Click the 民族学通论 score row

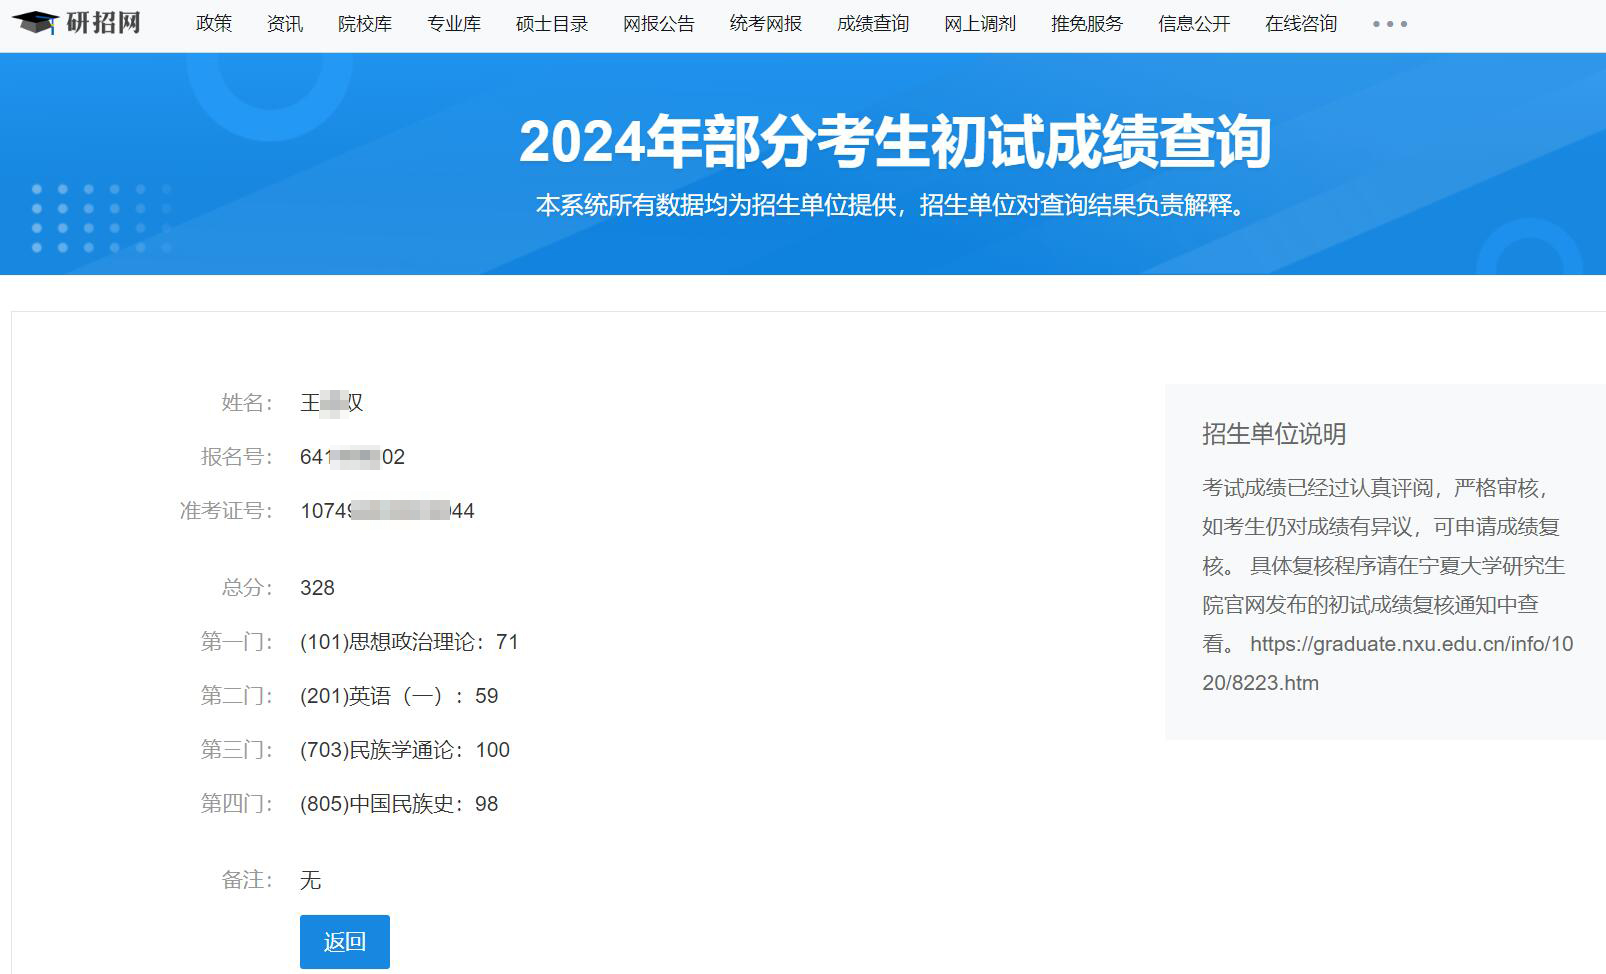(x=405, y=750)
